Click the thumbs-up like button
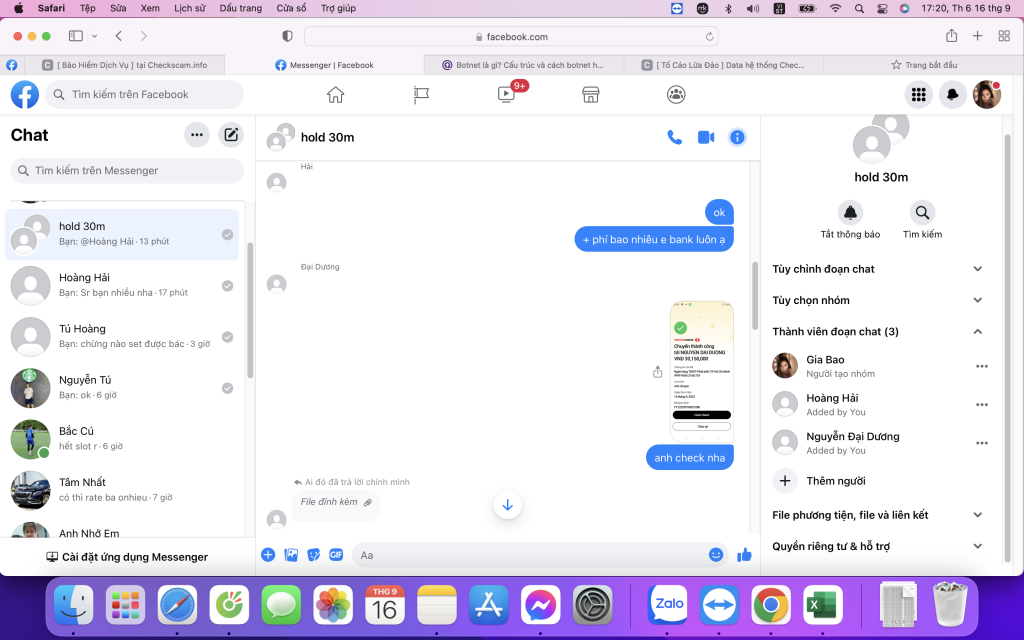The image size is (1024, 640). tap(744, 555)
